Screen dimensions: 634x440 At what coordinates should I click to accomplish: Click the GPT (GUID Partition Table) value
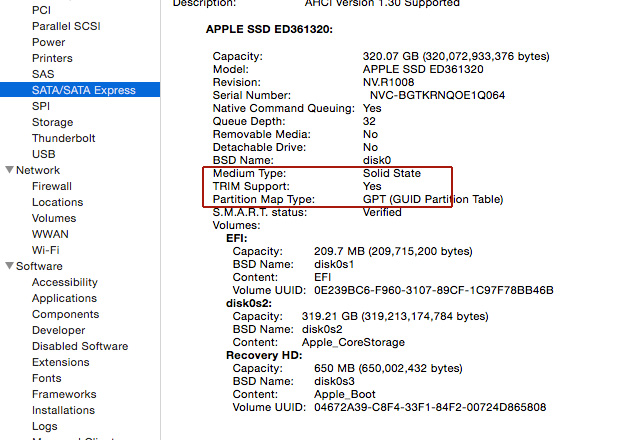pyautogui.click(x=433, y=199)
